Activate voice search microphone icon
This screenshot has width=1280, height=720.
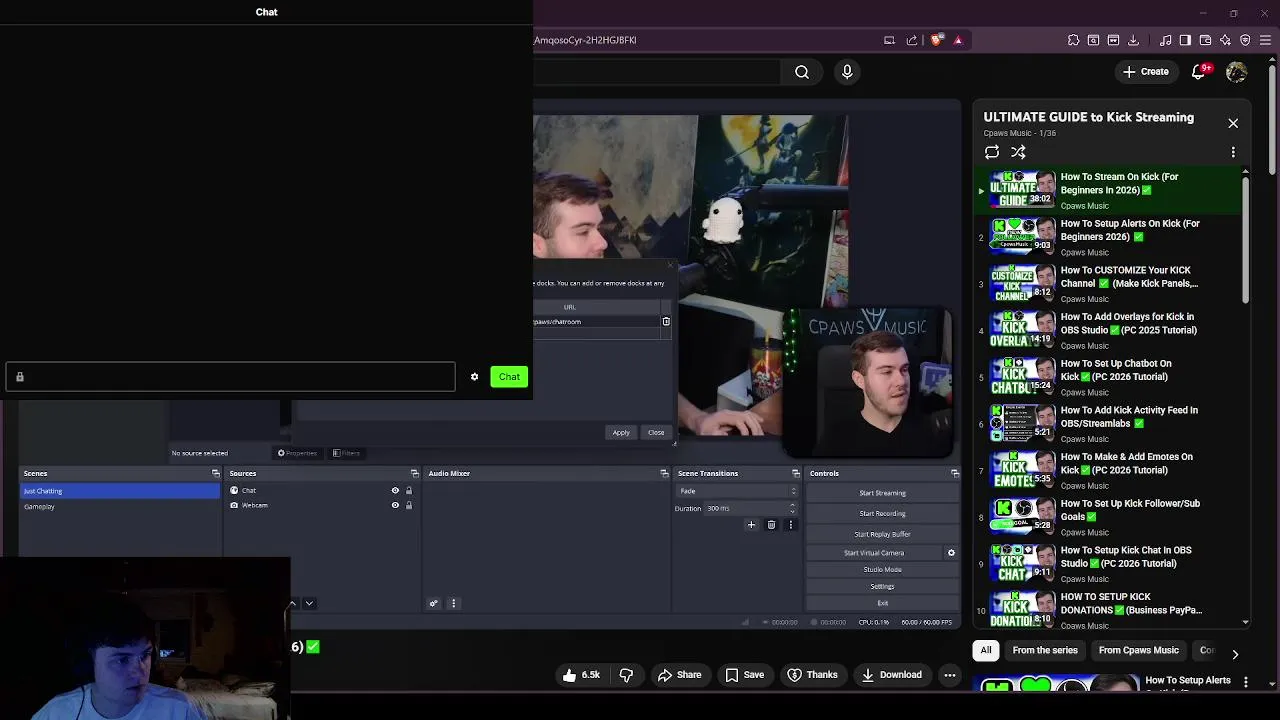pos(847,72)
